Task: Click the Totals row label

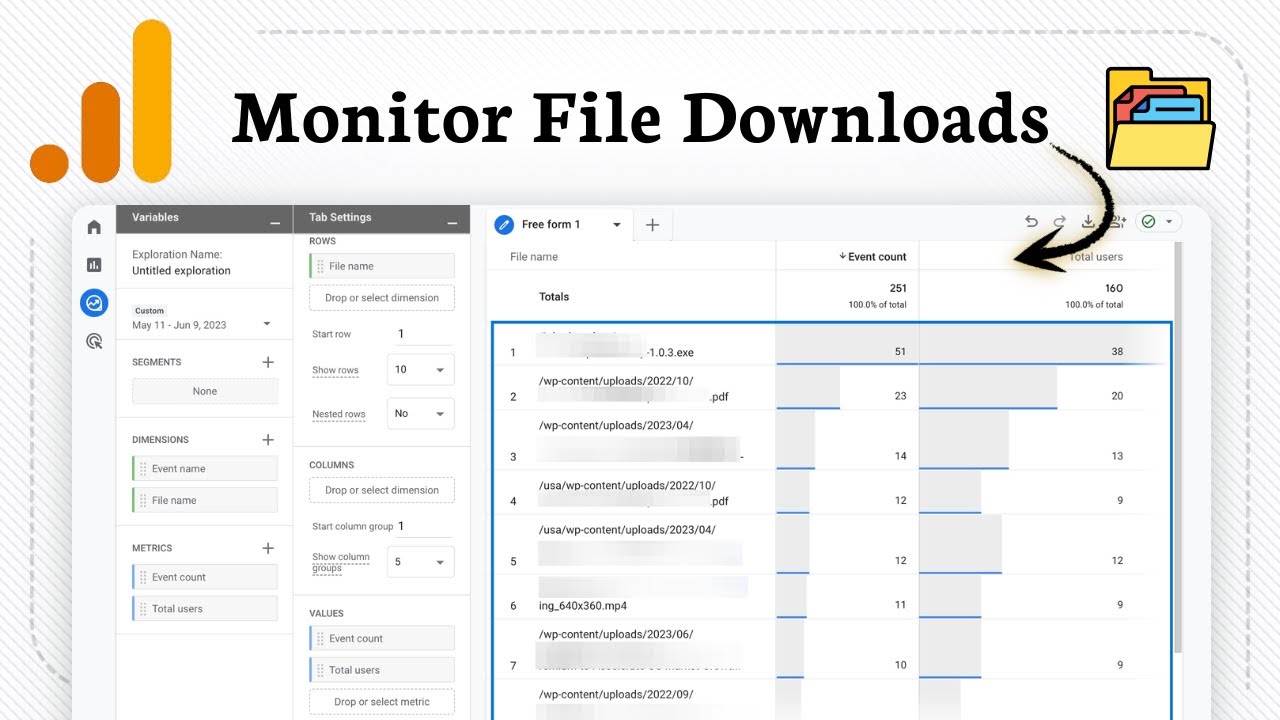Action: click(554, 297)
